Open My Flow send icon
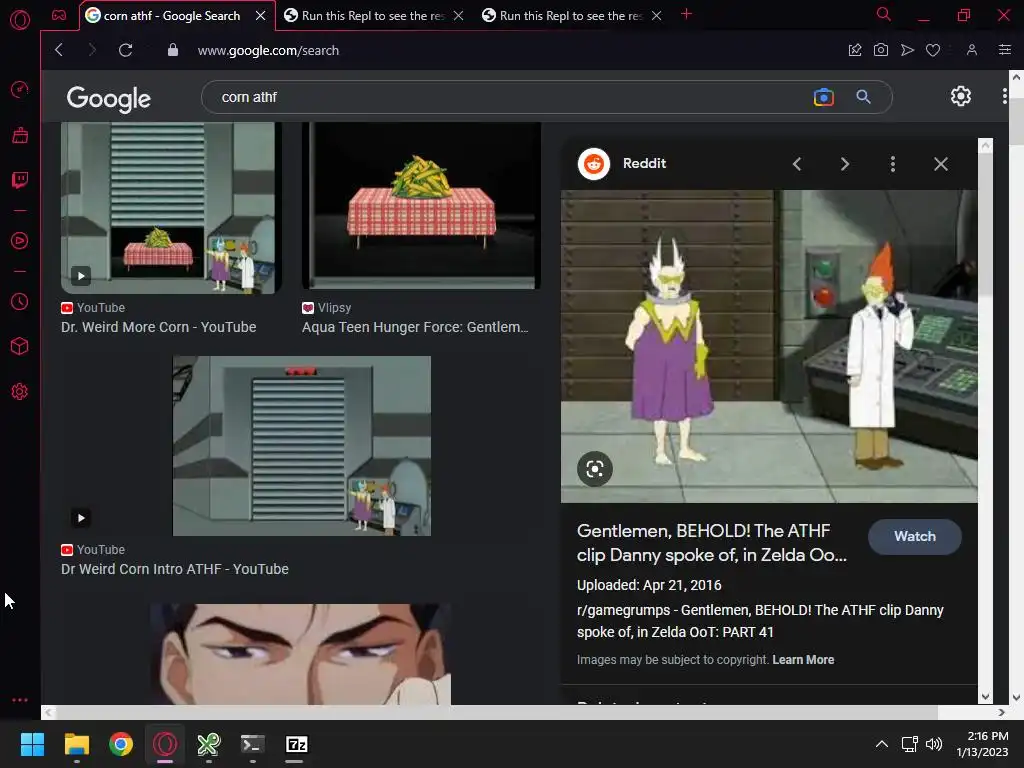The image size is (1024, 768). click(x=907, y=50)
